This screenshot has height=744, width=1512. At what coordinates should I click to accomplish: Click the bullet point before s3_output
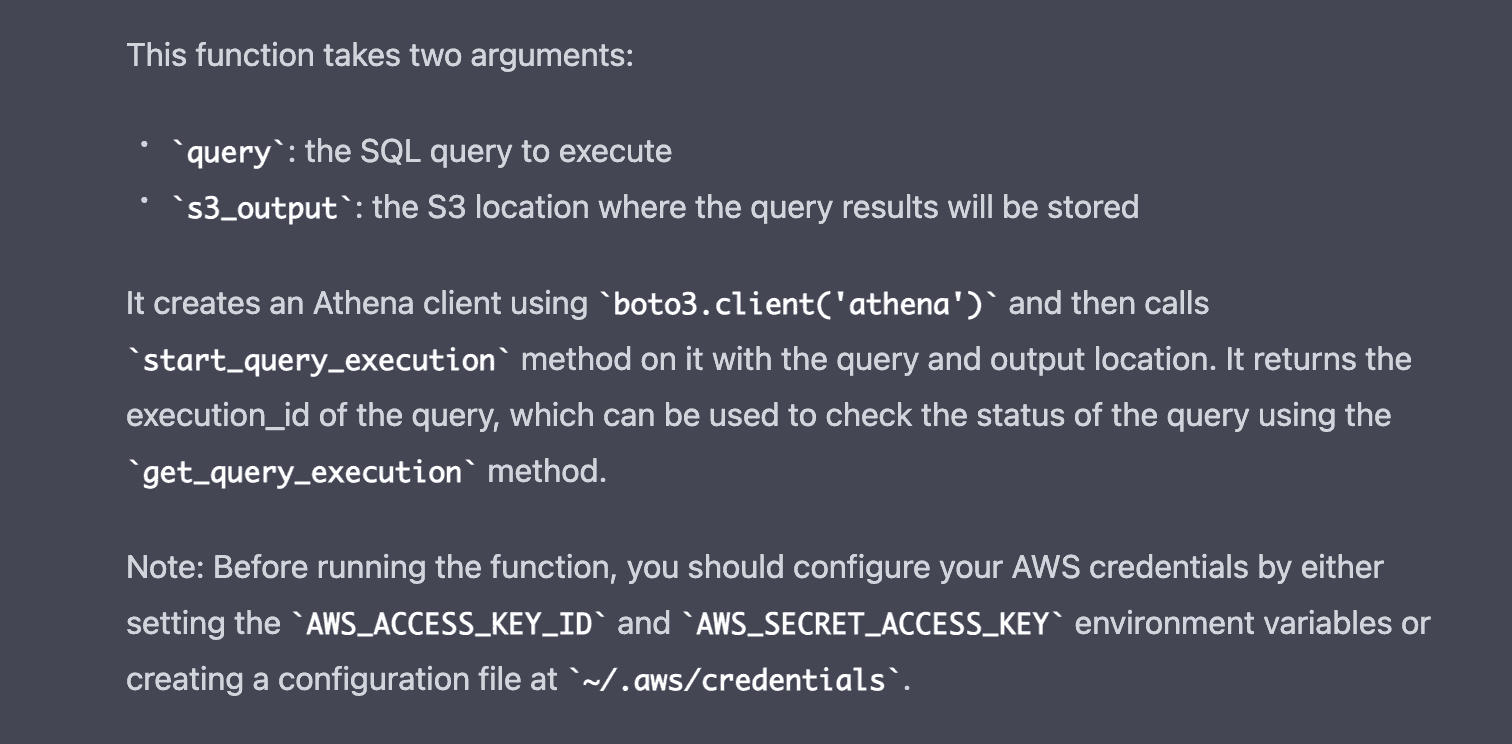click(x=144, y=202)
